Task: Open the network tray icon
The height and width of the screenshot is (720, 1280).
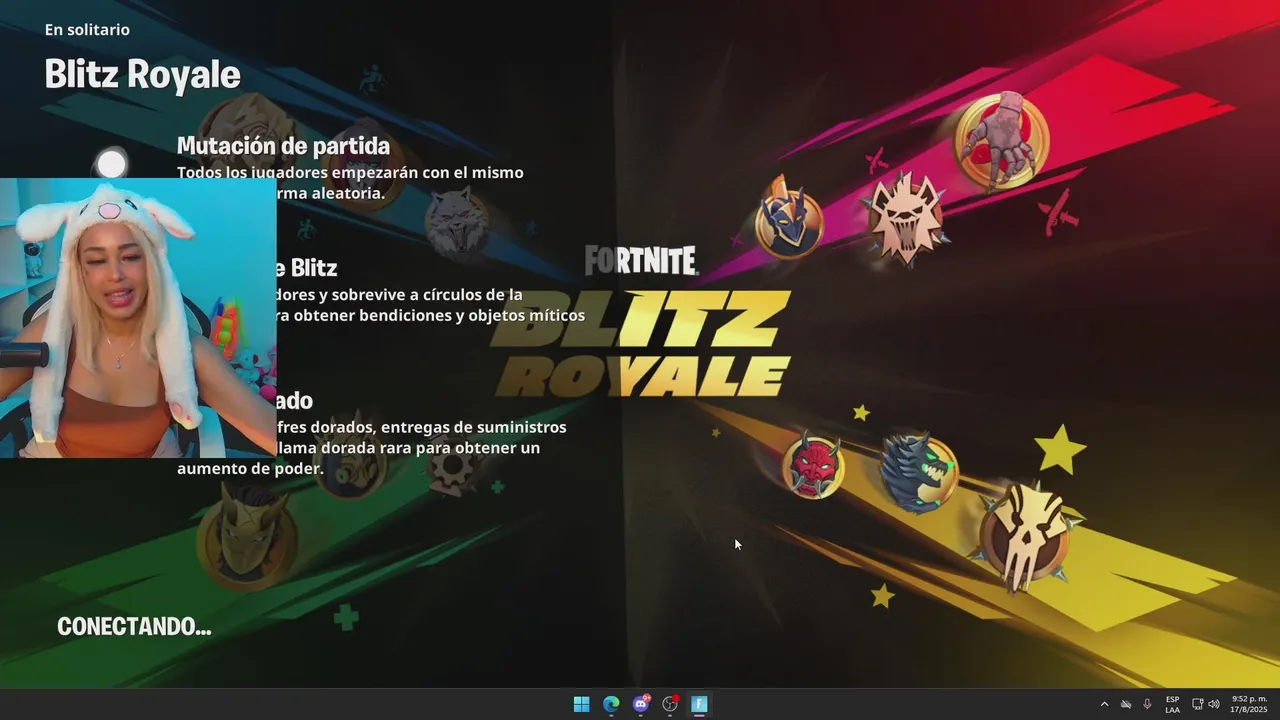Action: tap(1198, 704)
